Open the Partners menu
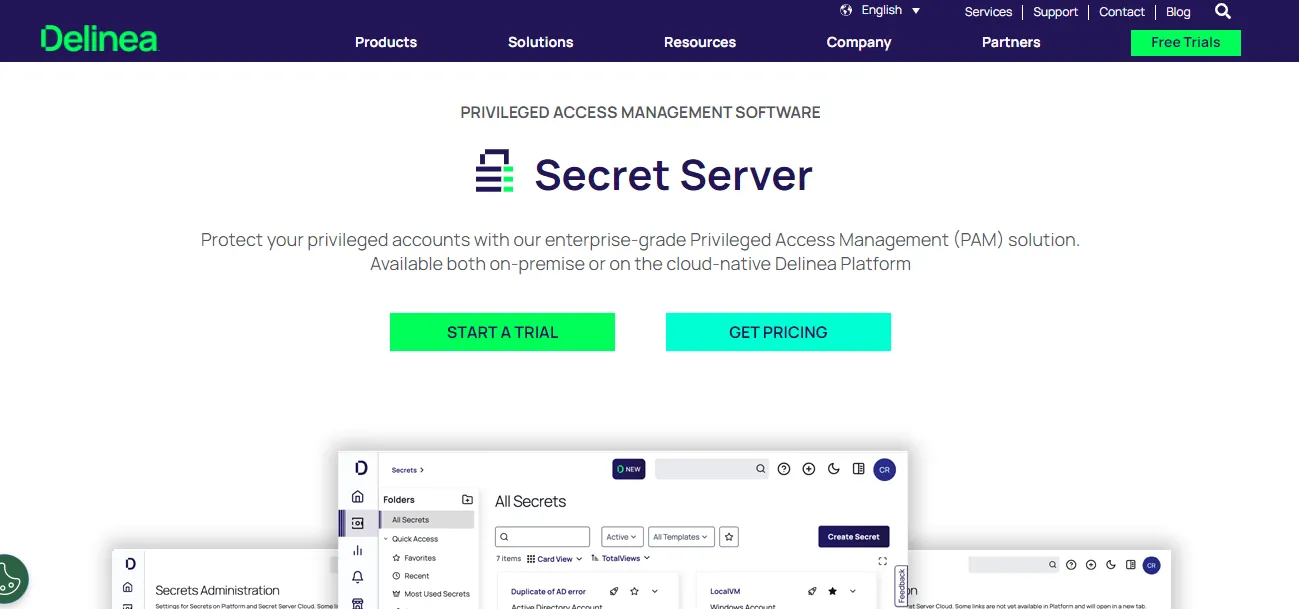 tap(1011, 42)
